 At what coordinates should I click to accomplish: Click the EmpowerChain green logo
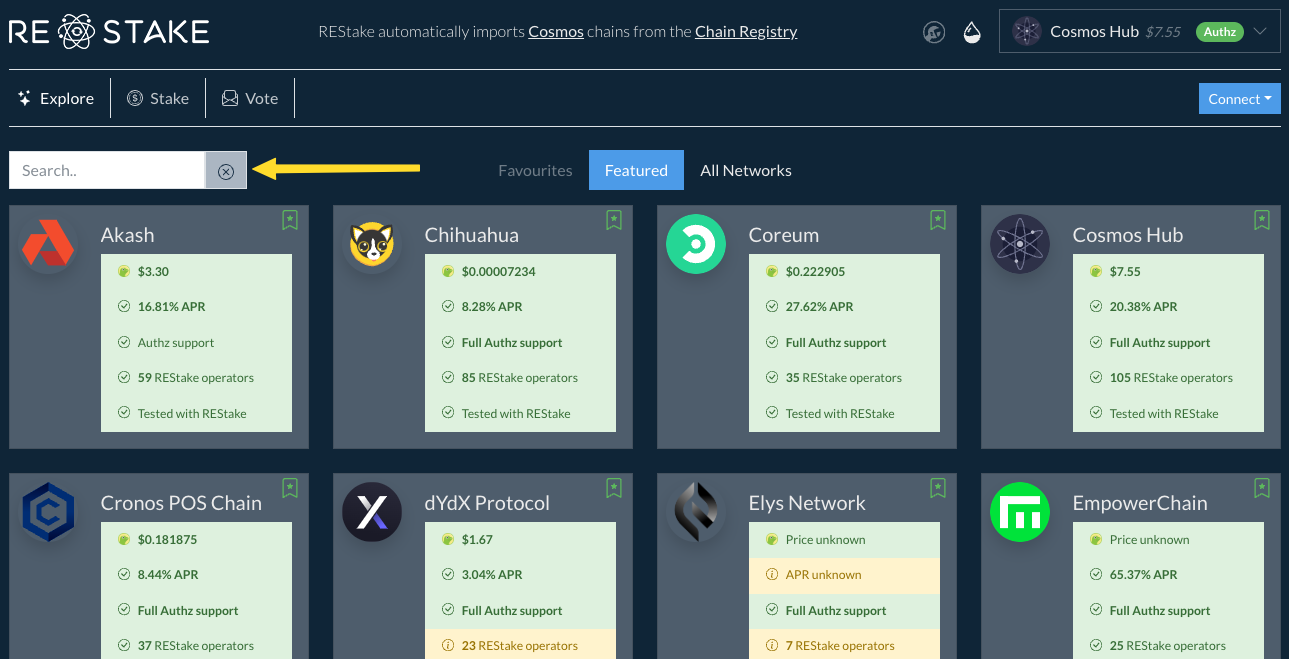click(1020, 512)
